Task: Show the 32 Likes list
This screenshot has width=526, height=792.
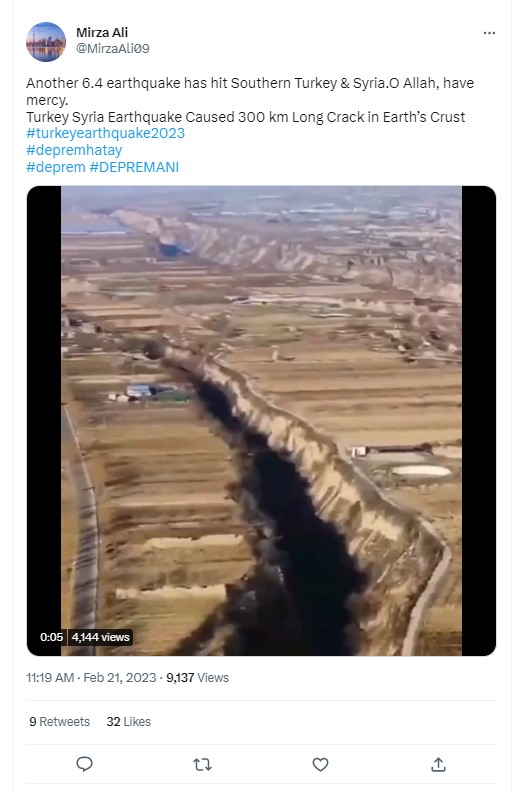Action: [x=129, y=721]
